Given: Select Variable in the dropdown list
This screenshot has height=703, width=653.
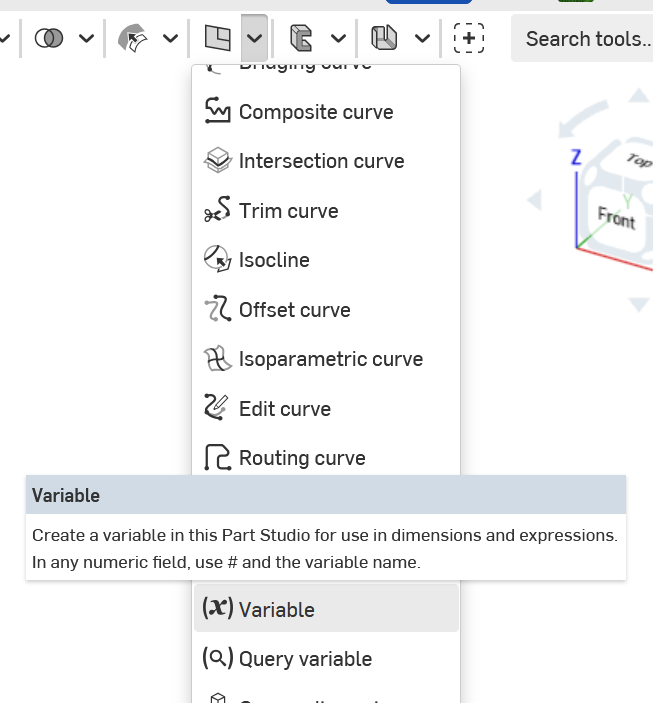Looking at the screenshot, I should pos(276,610).
